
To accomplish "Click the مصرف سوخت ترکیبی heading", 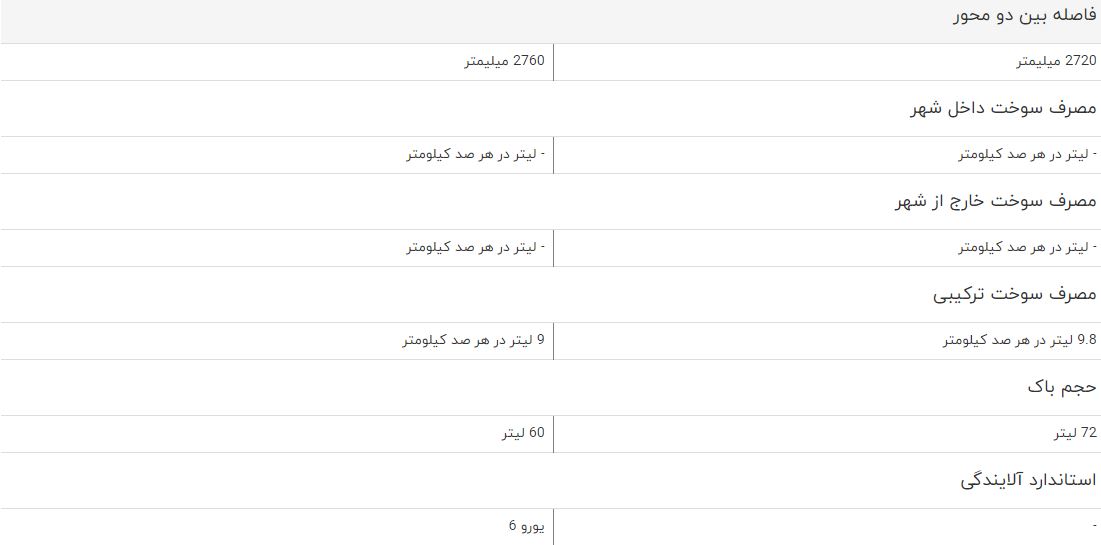I will click(x=1015, y=294).
